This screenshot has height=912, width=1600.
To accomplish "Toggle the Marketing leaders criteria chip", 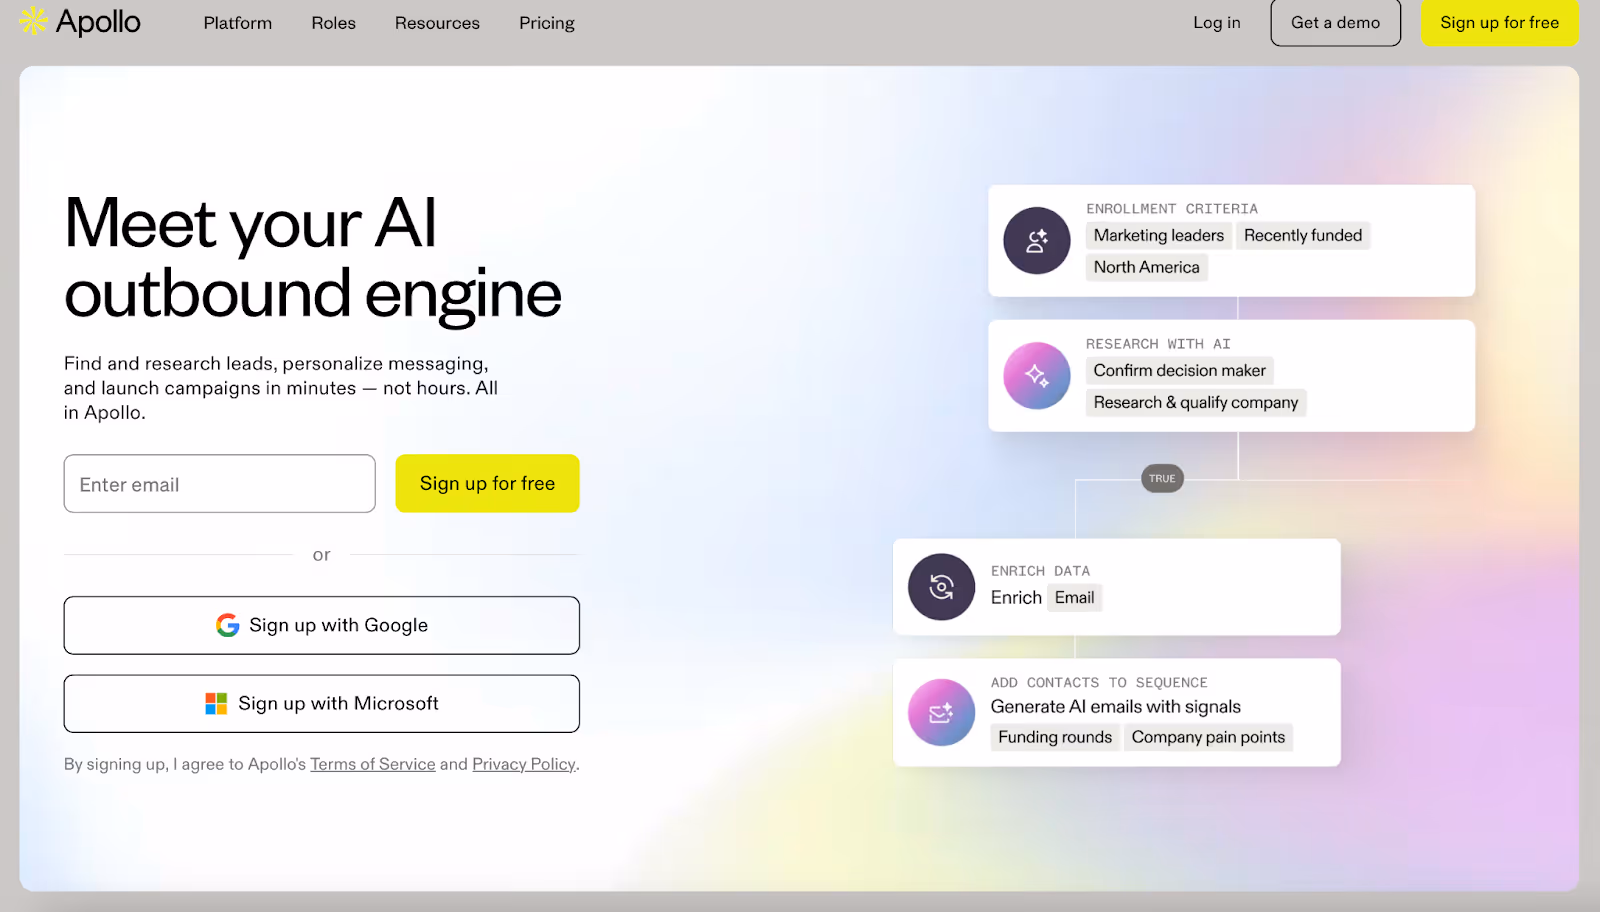I will (x=1158, y=235).
